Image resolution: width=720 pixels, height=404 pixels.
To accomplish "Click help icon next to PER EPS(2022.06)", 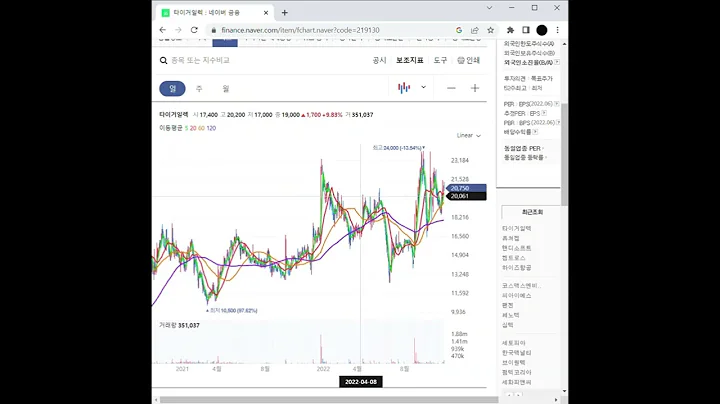I will pyautogui.click(x=557, y=104).
